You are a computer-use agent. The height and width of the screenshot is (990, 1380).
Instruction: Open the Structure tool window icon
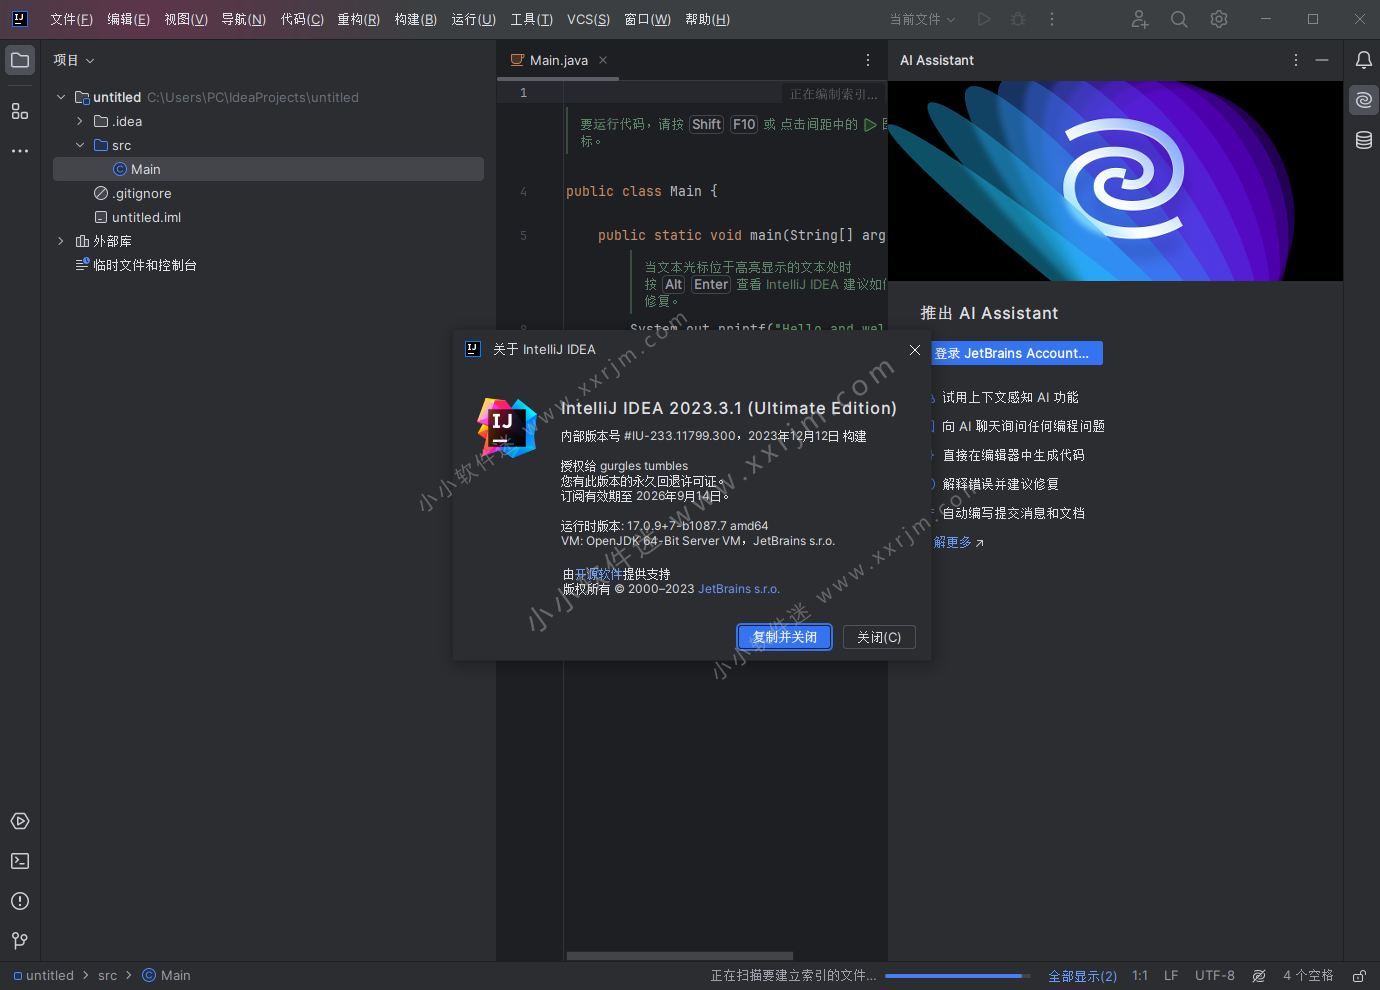[20, 111]
